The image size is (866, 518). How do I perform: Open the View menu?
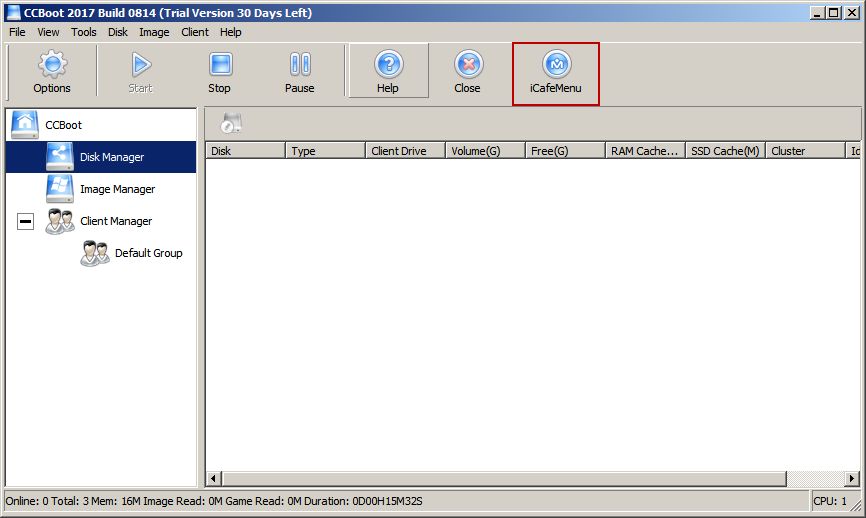click(x=48, y=32)
